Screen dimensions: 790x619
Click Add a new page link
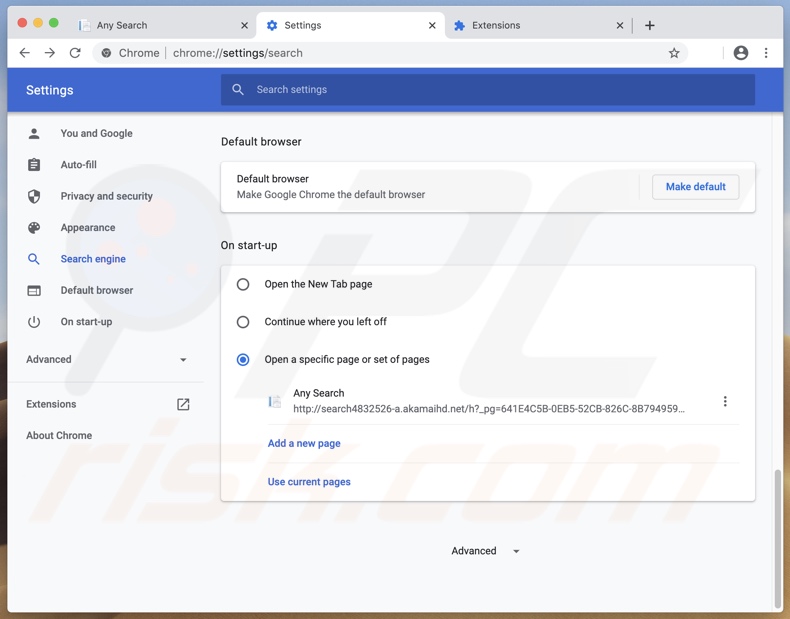pos(304,443)
